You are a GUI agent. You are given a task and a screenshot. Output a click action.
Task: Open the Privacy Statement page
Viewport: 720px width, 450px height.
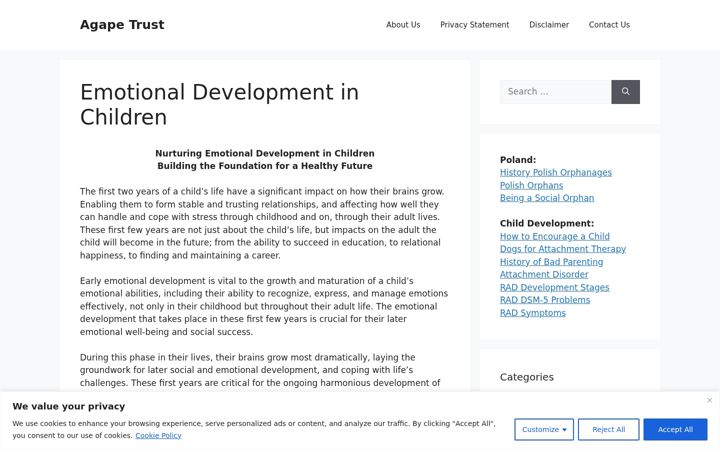(x=475, y=25)
